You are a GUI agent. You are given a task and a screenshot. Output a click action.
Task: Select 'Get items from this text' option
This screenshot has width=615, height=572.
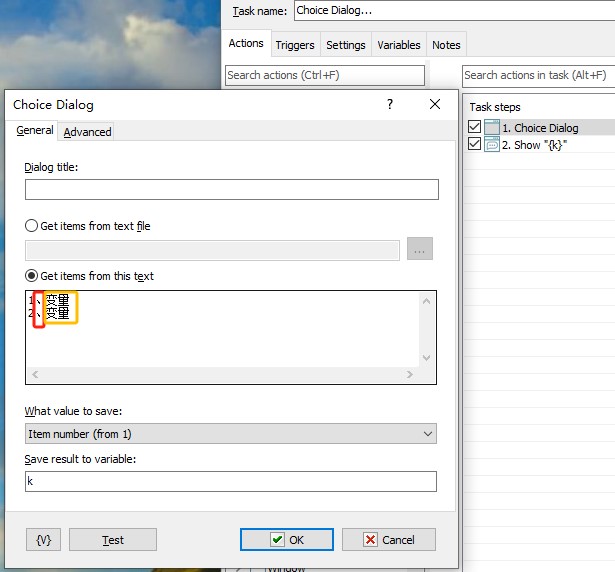(32, 276)
